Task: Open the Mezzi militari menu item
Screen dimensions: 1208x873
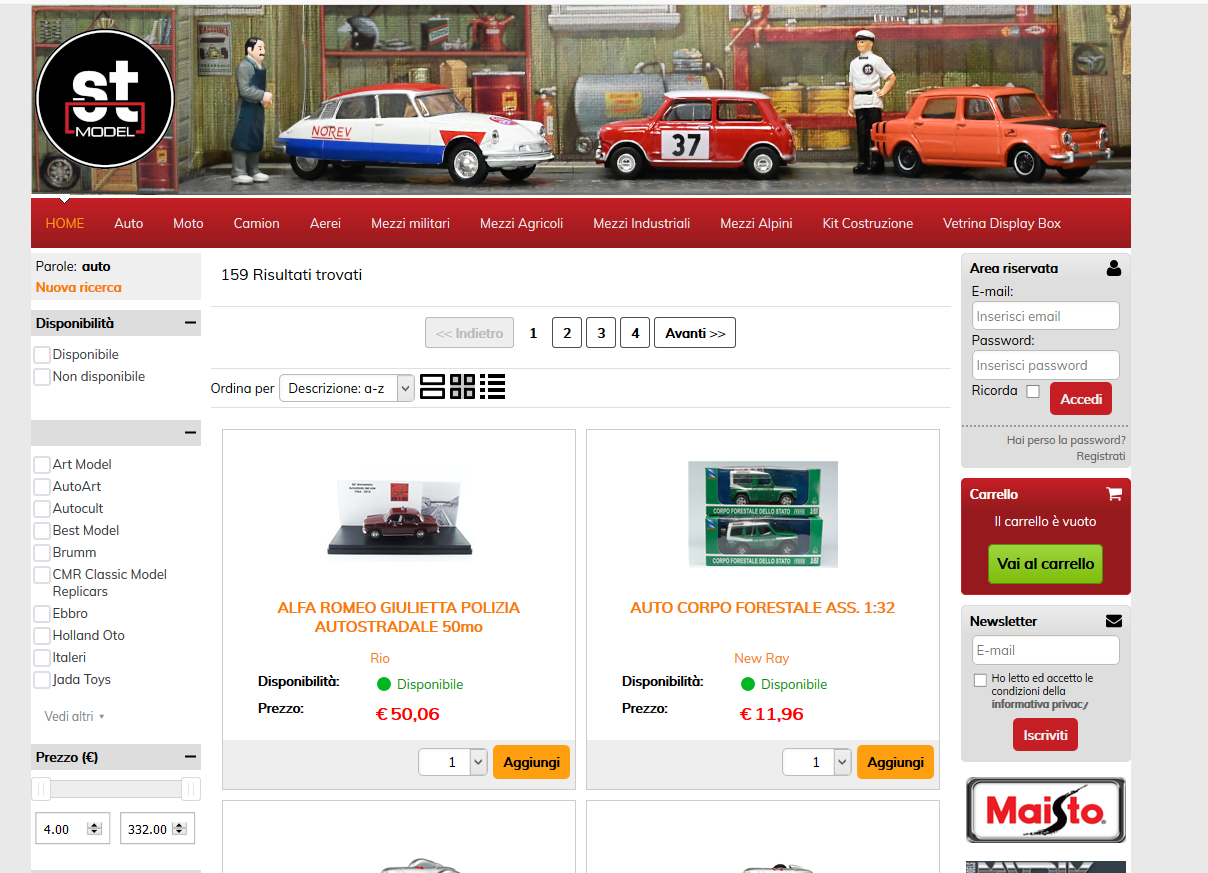Action: (x=410, y=223)
